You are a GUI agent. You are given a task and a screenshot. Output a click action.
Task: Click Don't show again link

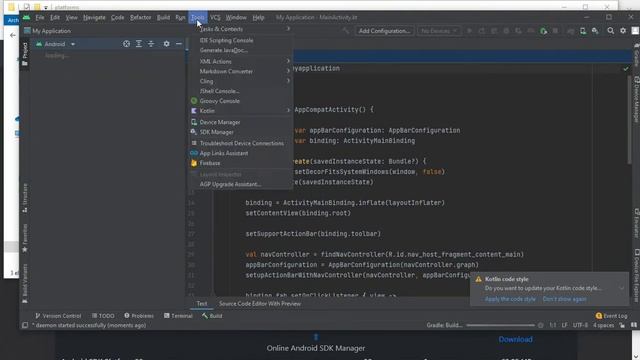click(564, 299)
